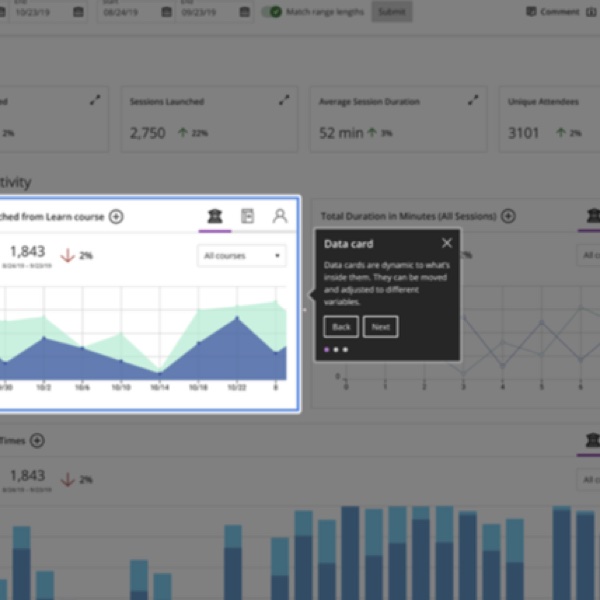Screen dimensions: 600x600
Task: Click the info icon beside Comment
Action: [591, 12]
